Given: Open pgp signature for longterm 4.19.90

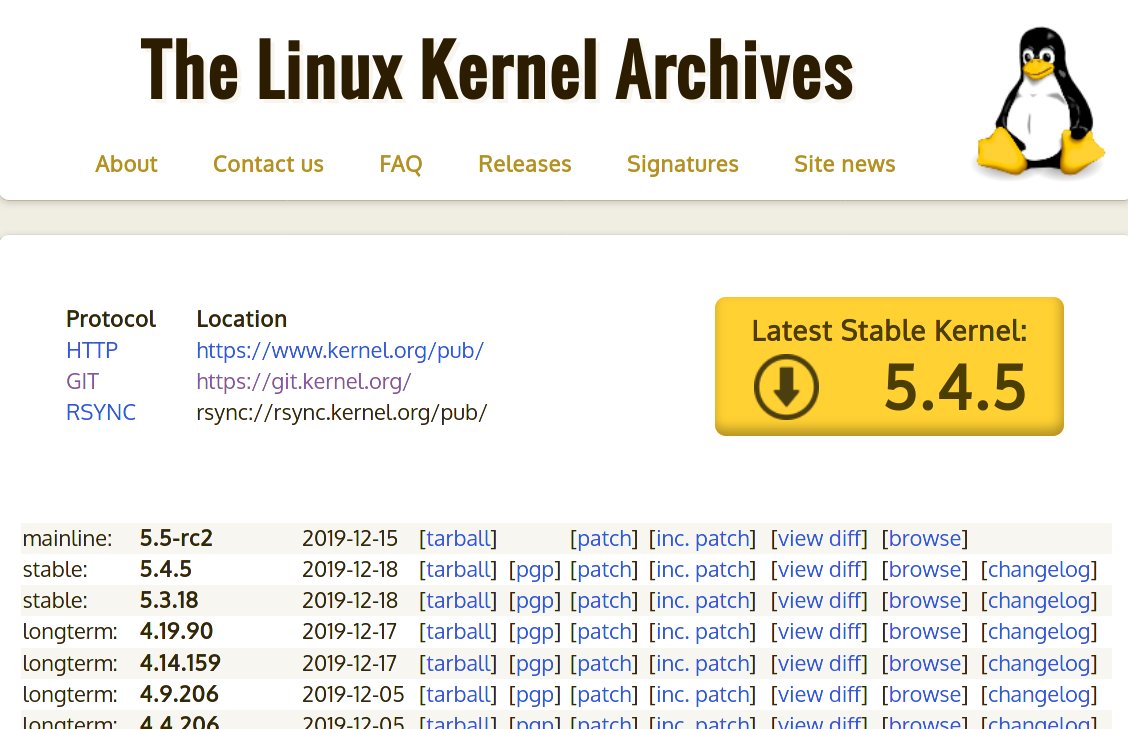Looking at the screenshot, I should pos(535,631).
